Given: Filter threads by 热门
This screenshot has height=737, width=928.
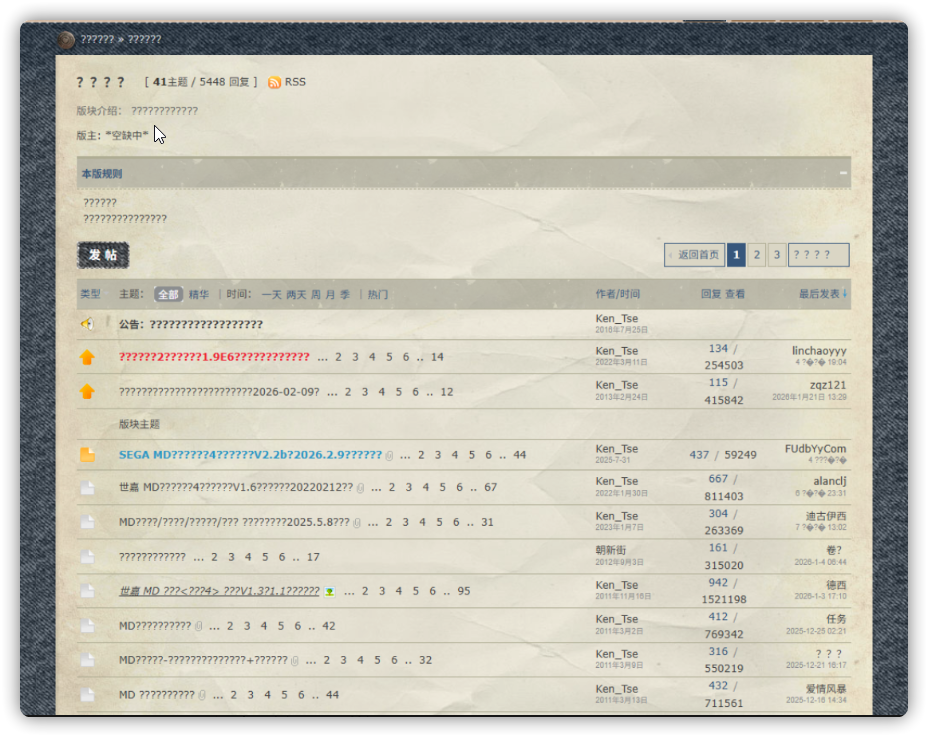Looking at the screenshot, I should [377, 295].
